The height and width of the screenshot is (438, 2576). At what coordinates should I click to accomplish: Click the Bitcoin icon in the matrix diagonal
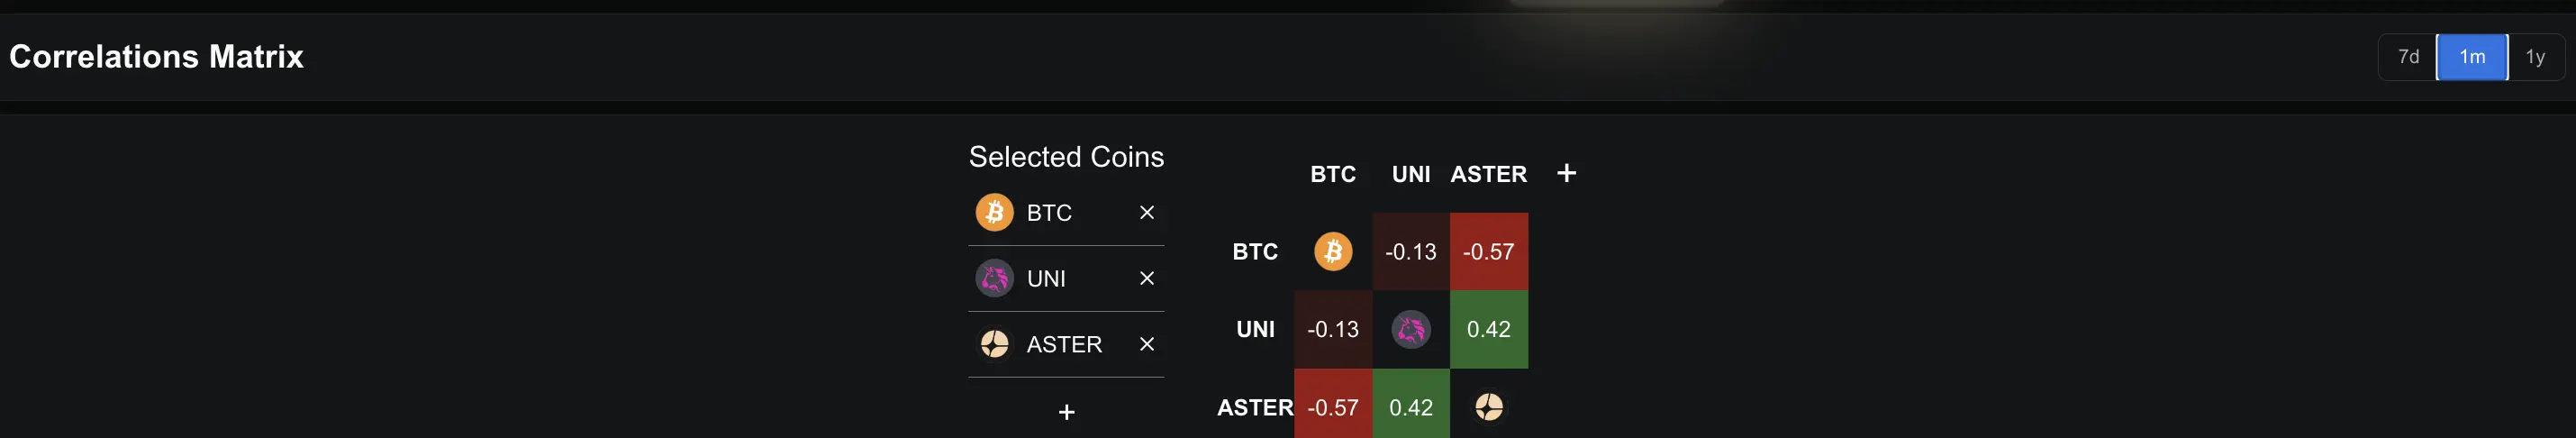(x=1333, y=252)
